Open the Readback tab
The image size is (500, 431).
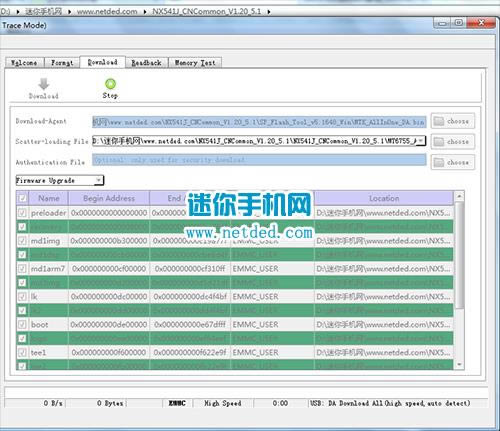(146, 63)
